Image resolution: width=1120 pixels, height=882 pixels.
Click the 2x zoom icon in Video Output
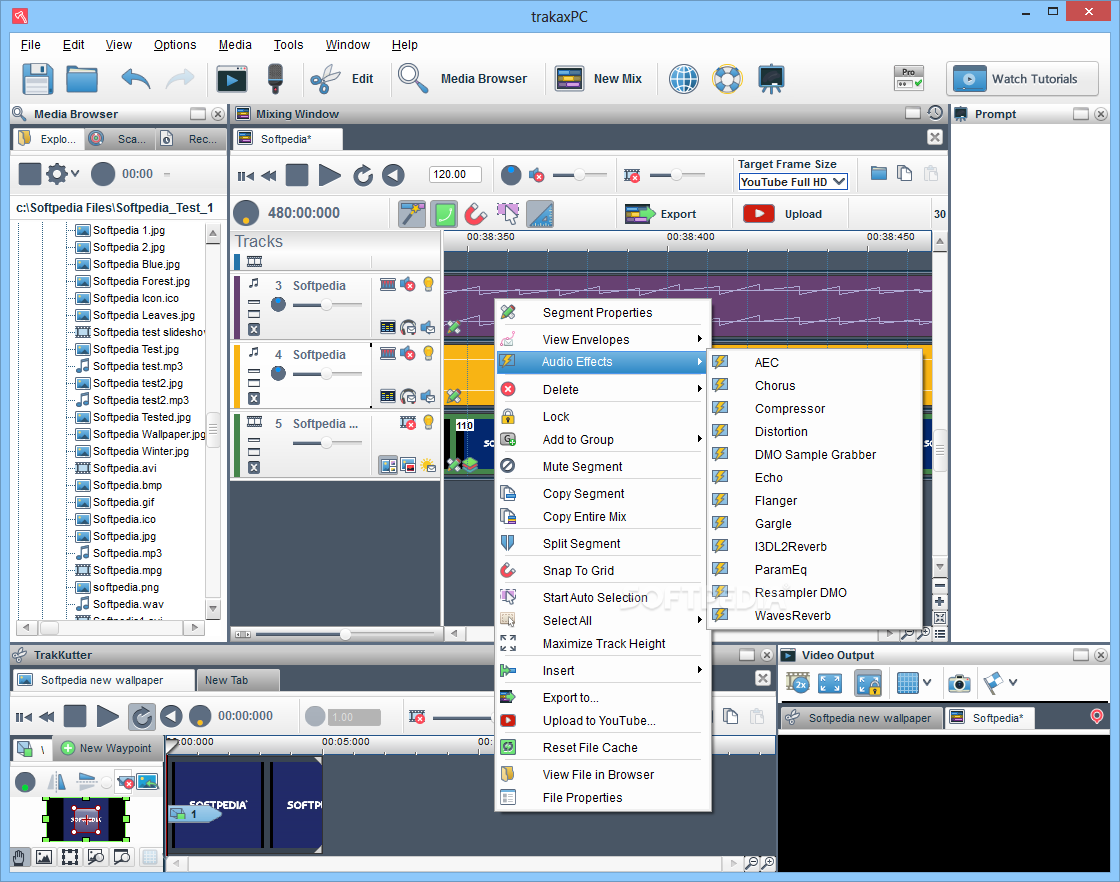coord(798,683)
